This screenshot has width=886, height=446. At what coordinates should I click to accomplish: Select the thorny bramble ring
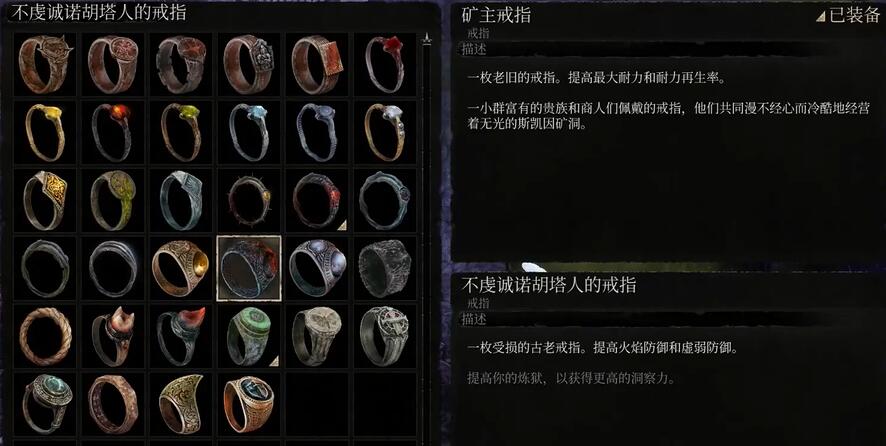249,200
